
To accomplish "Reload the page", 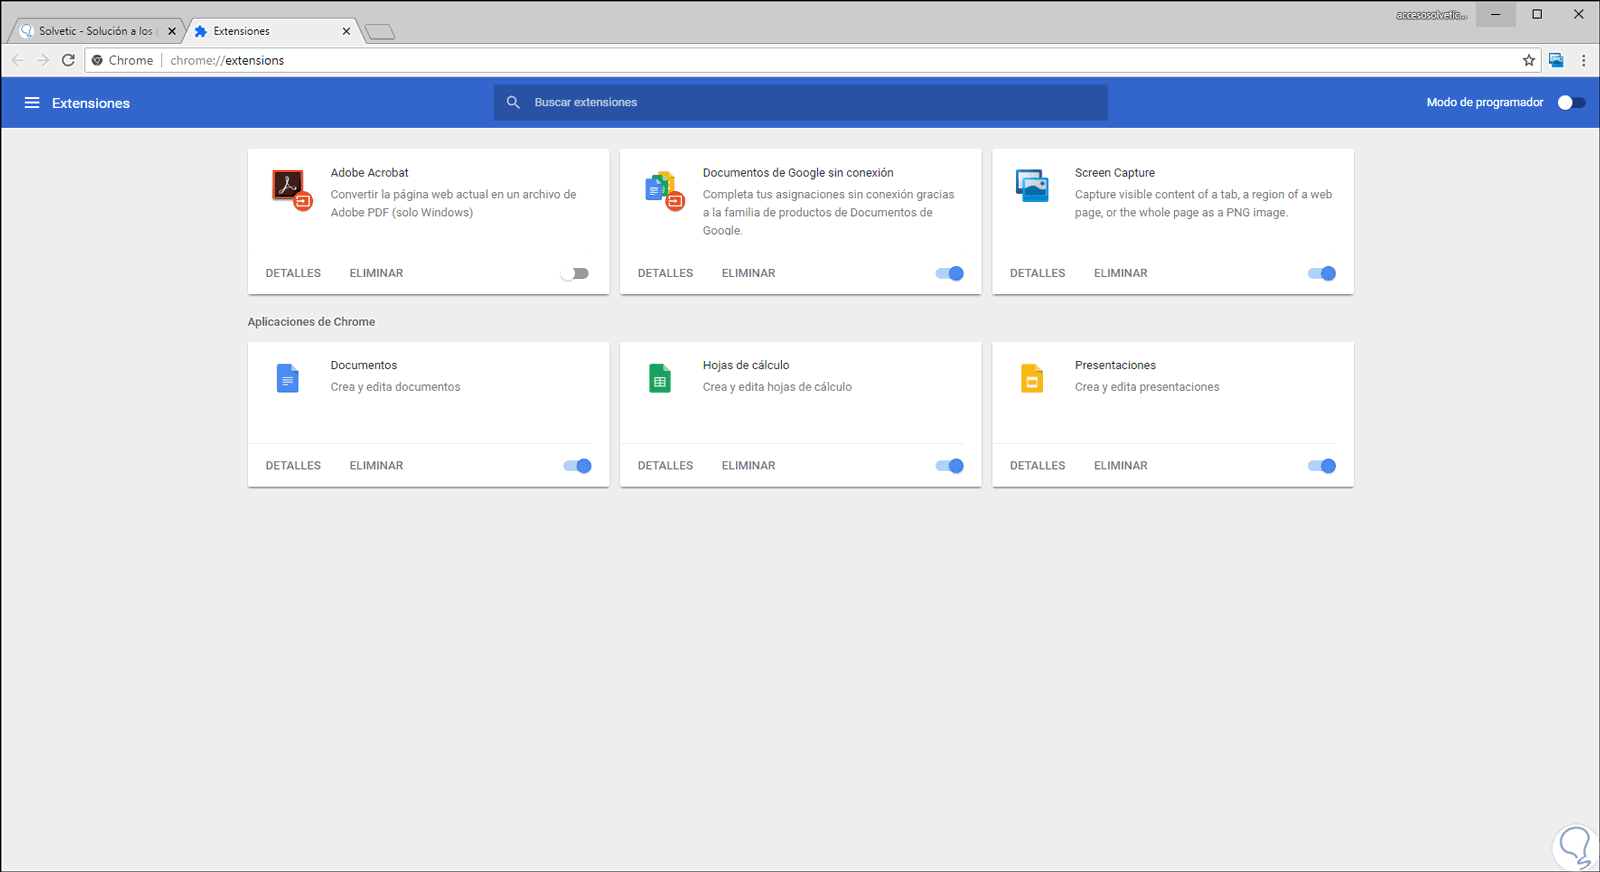I will pyautogui.click(x=68, y=60).
